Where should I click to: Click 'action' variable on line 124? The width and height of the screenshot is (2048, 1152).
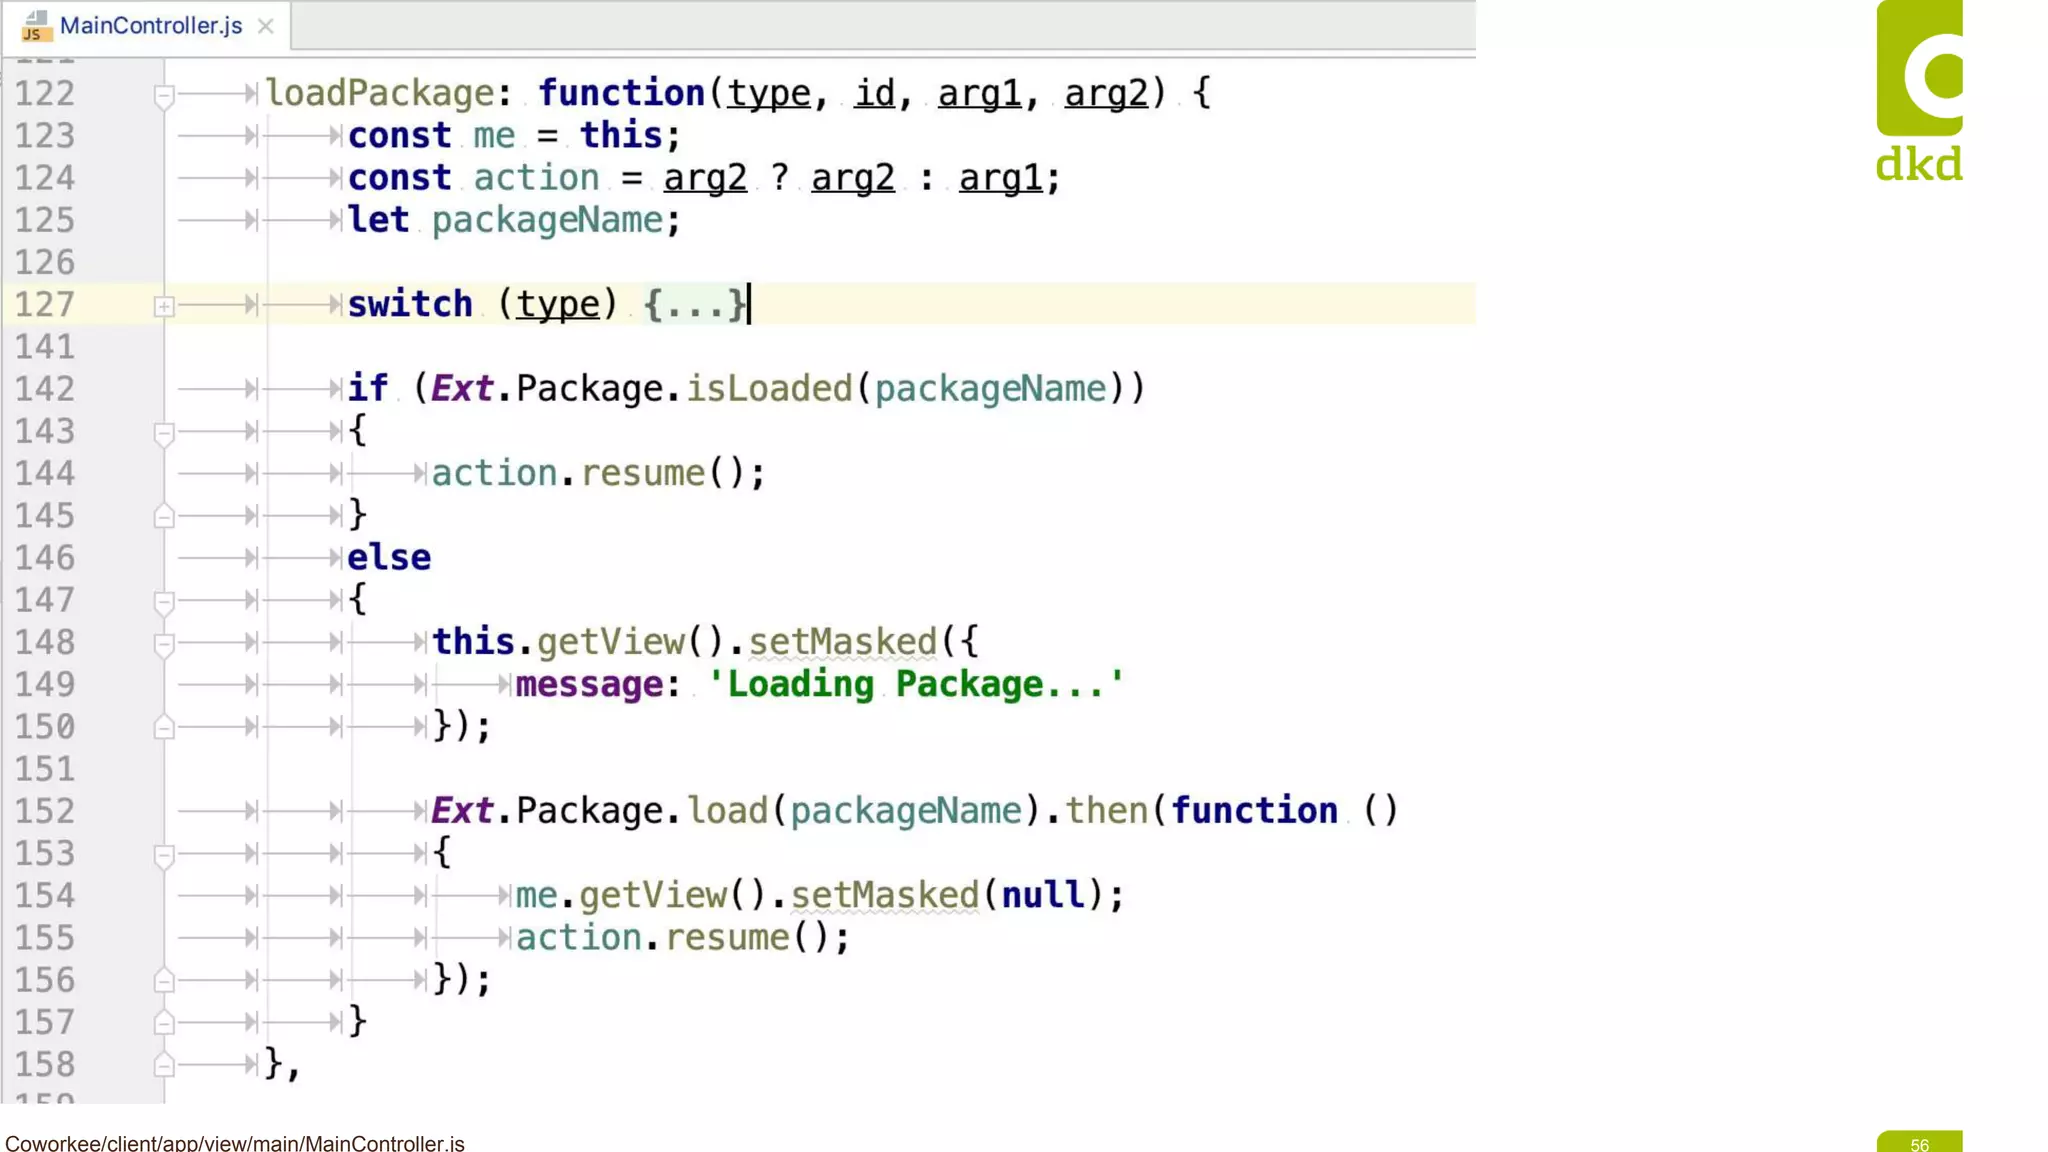click(536, 178)
